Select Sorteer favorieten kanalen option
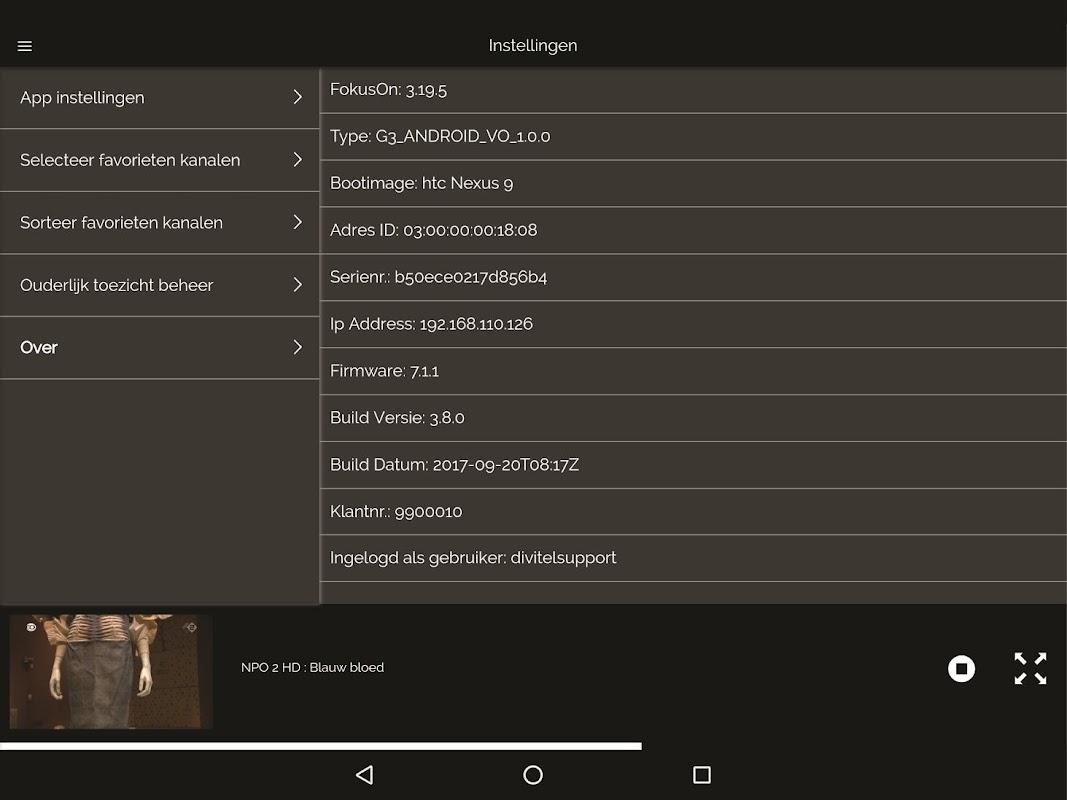 tap(159, 222)
